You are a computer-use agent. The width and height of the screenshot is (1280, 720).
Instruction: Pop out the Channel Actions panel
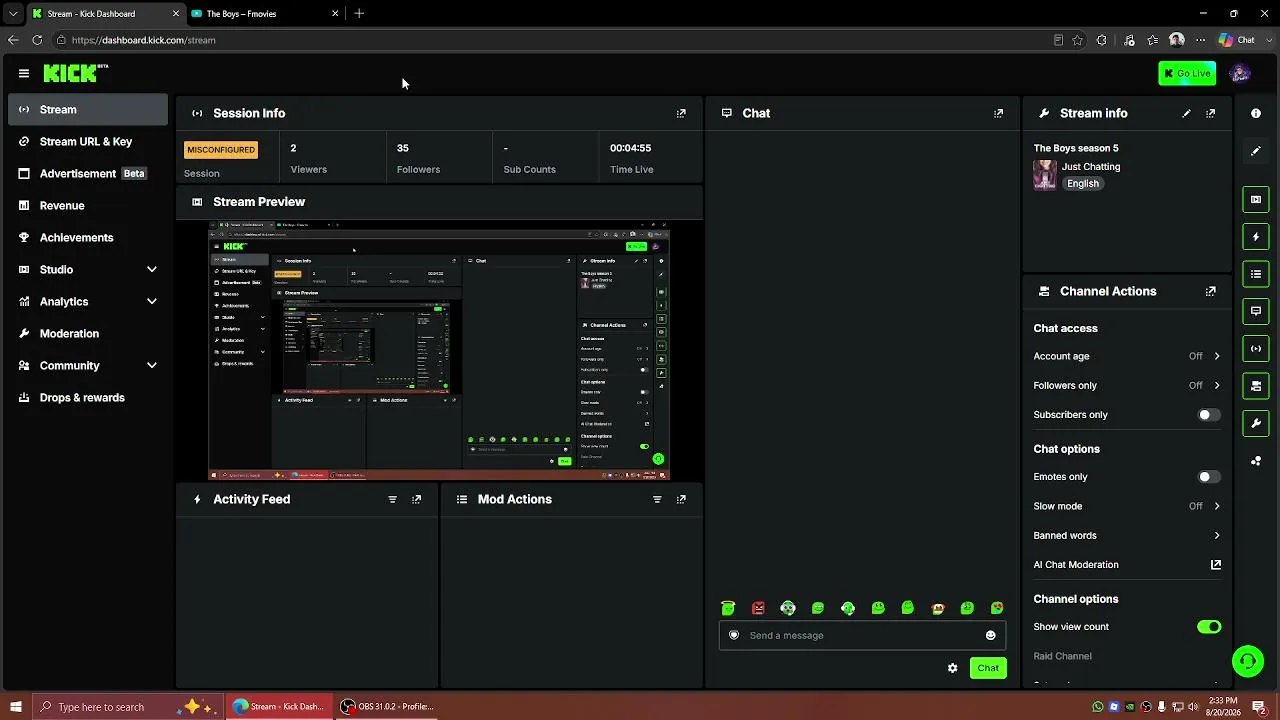click(1211, 291)
